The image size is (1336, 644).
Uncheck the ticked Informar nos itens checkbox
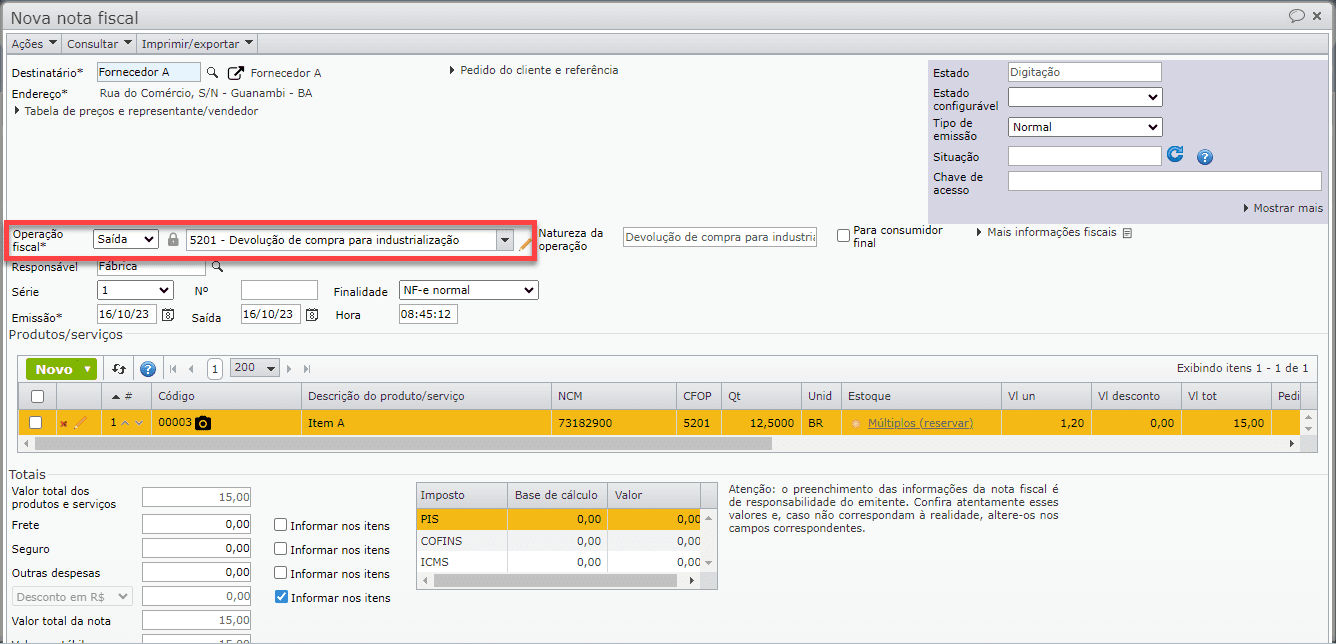[281, 598]
